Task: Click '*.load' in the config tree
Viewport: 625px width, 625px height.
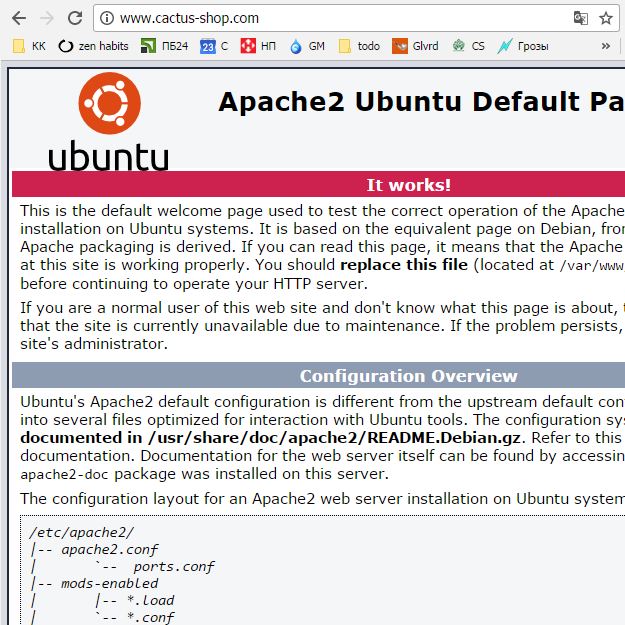Action: pyautogui.click(x=151, y=600)
